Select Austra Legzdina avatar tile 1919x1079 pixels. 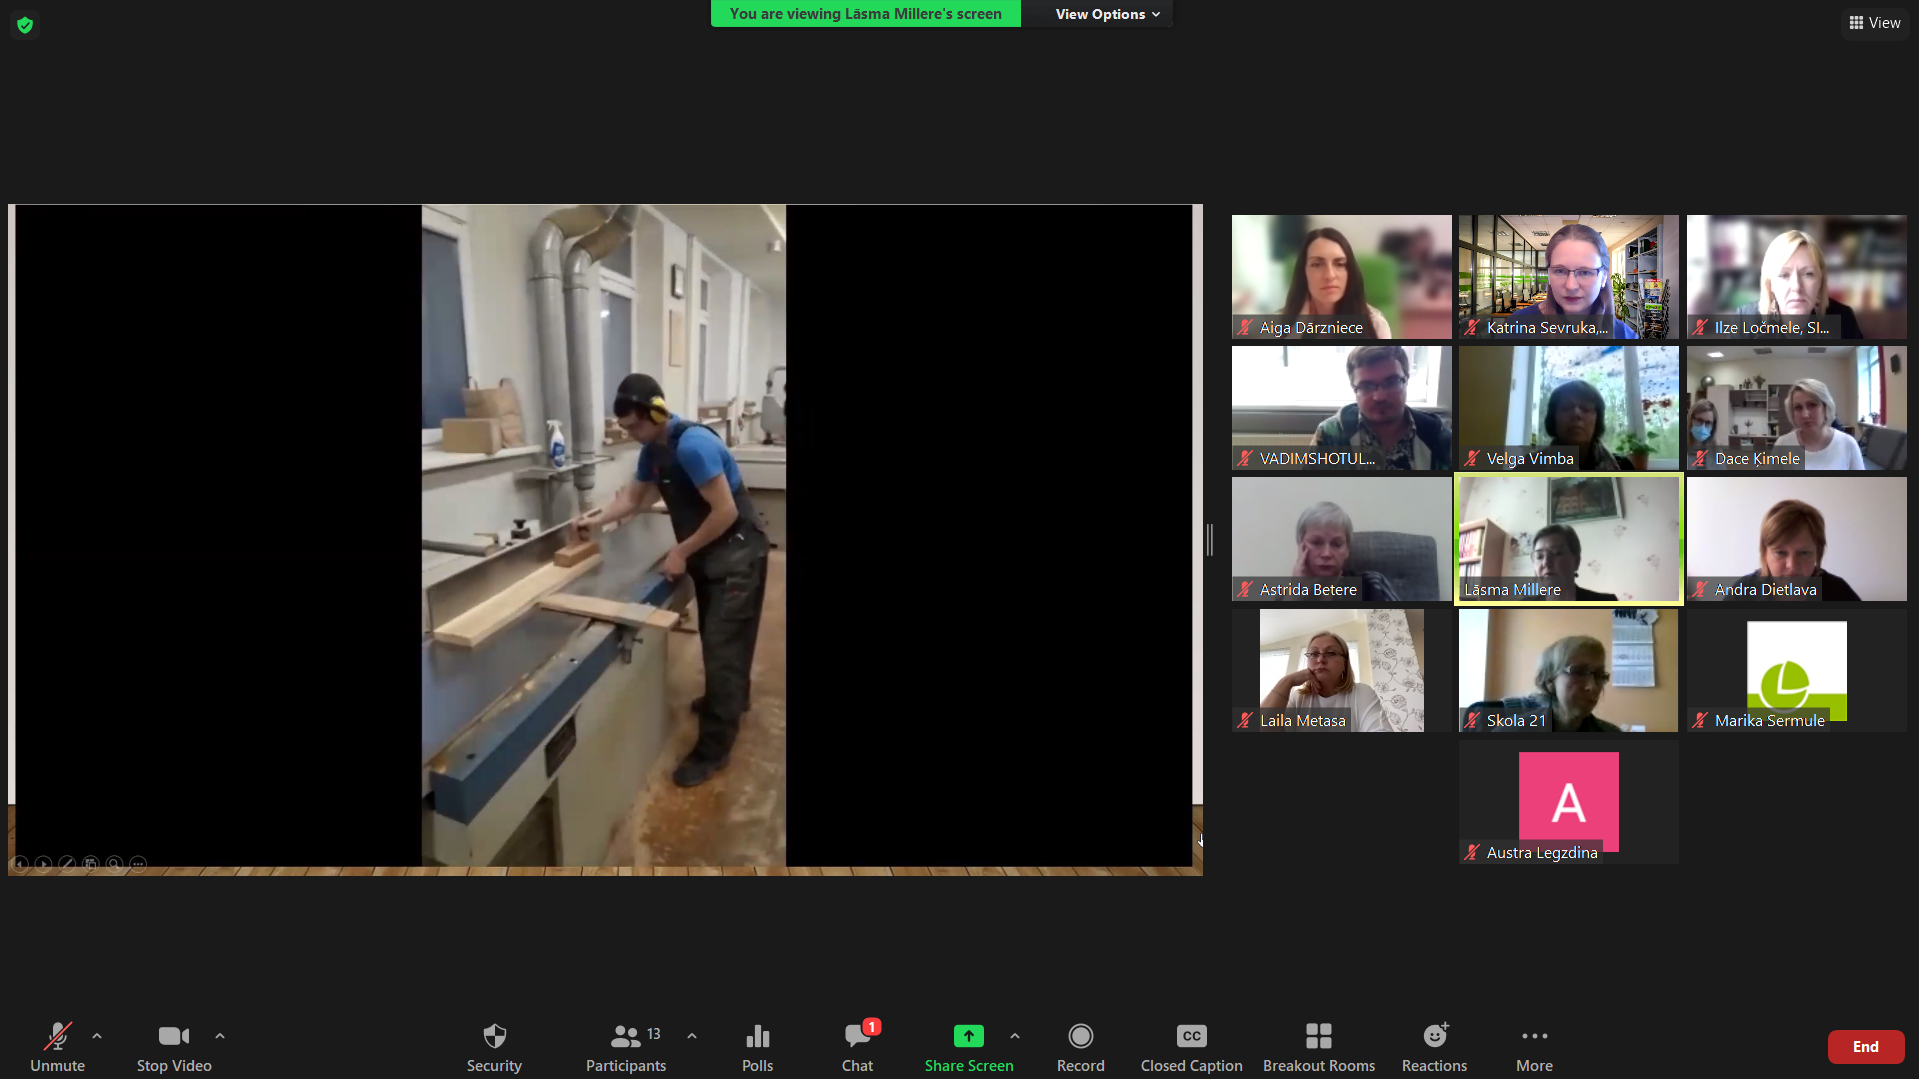point(1568,802)
